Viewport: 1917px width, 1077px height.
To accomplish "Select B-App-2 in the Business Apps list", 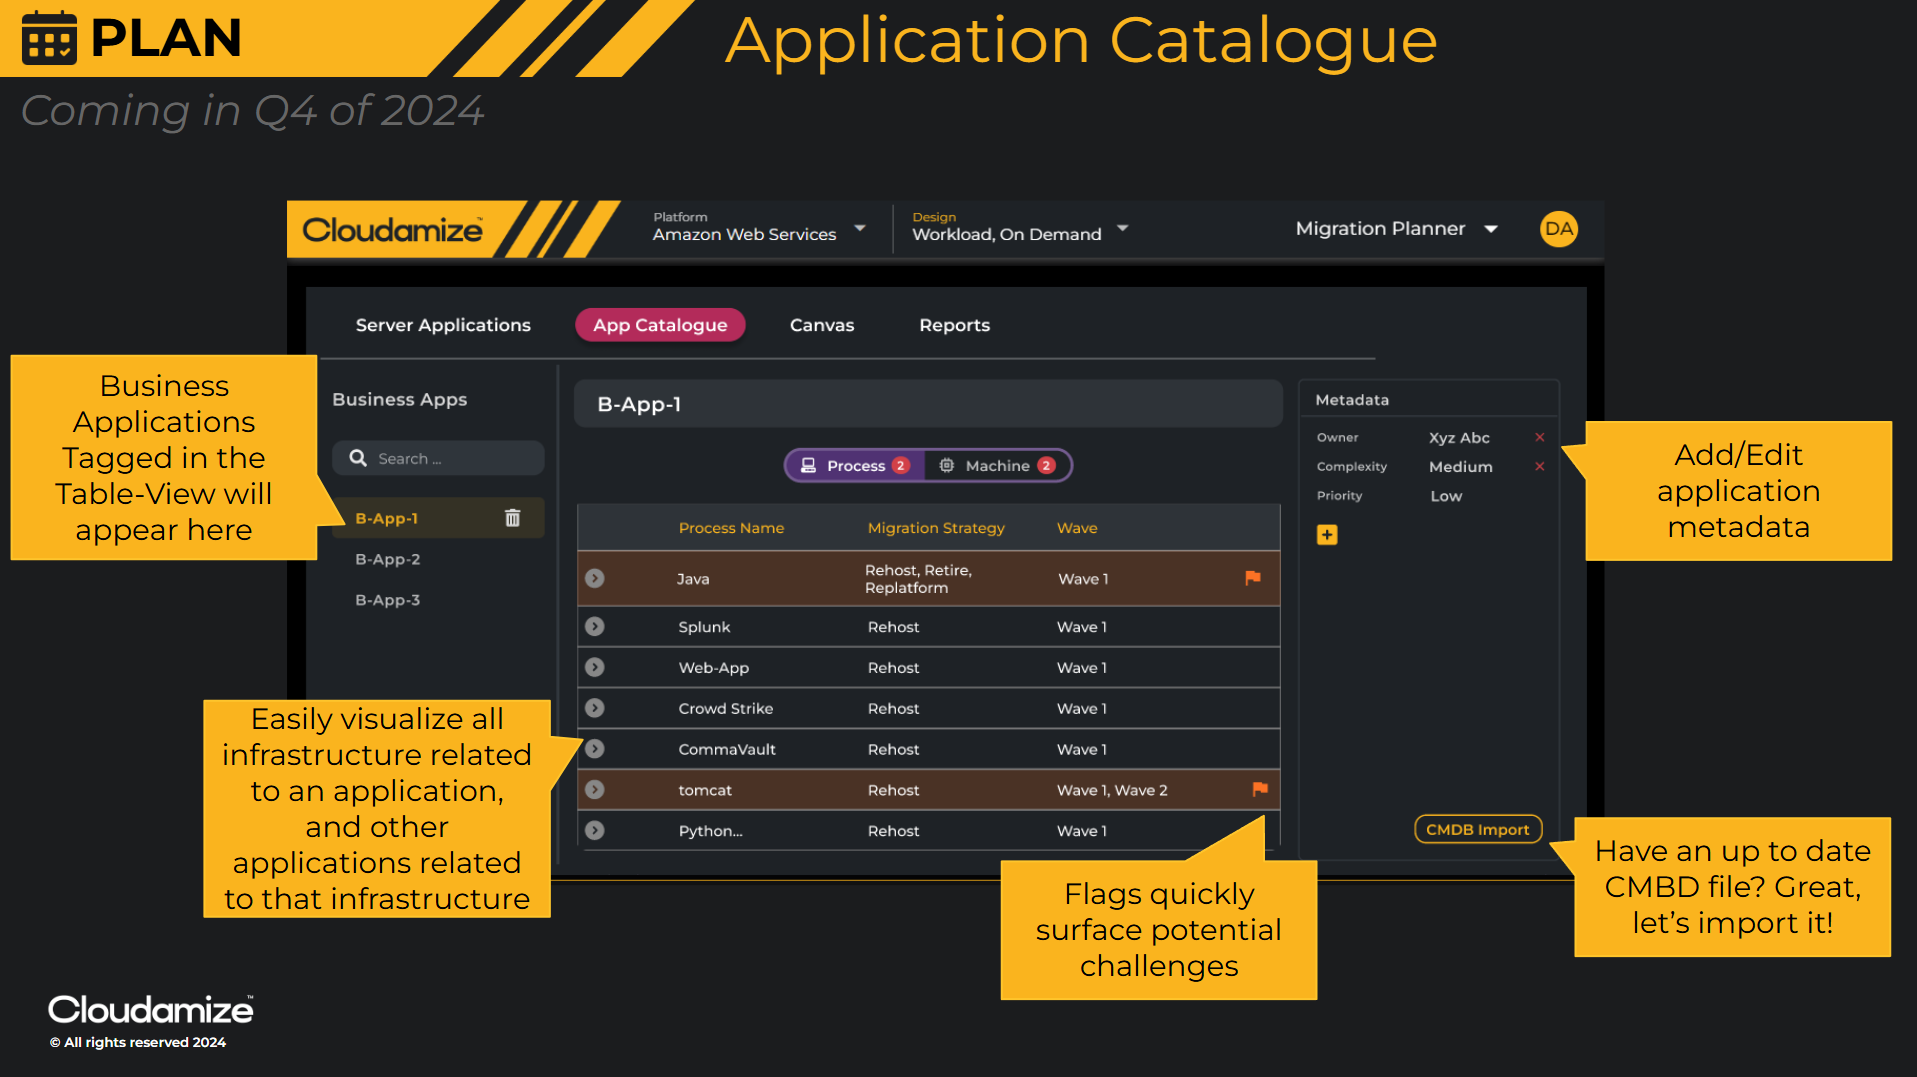I will point(387,559).
